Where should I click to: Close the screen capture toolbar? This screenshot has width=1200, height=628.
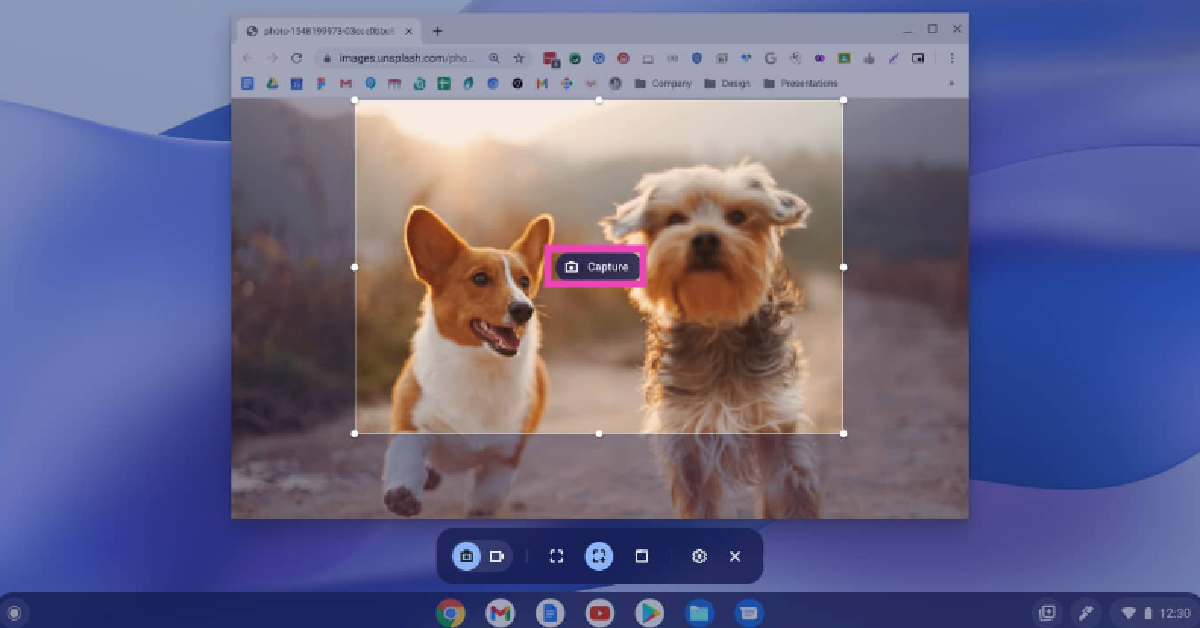point(735,556)
